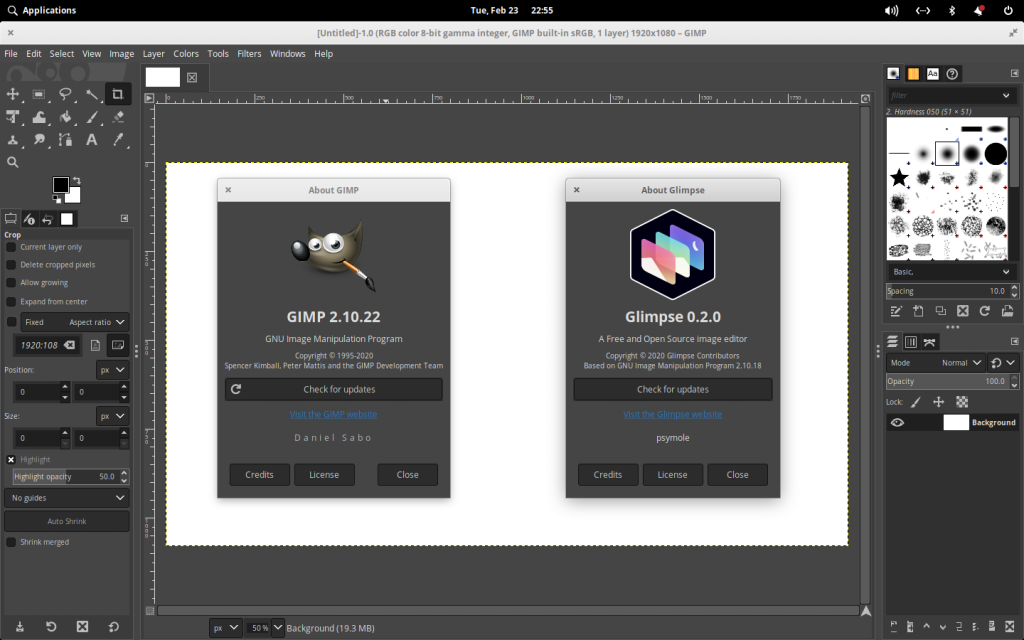The height and width of the screenshot is (640, 1024).
Task: Choose the Eraser tool
Action: [x=119, y=117]
